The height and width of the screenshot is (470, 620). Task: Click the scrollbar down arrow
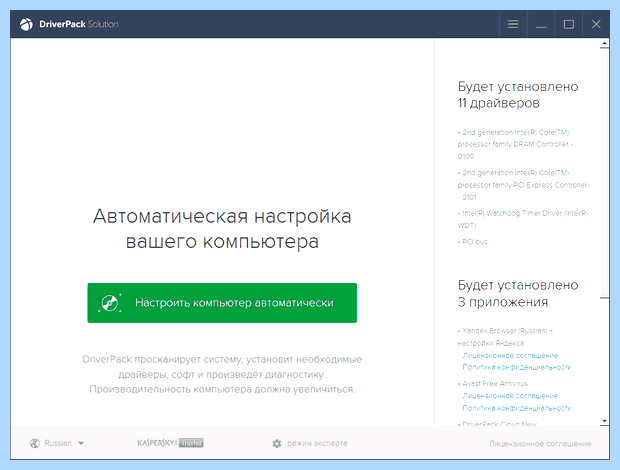(604, 421)
